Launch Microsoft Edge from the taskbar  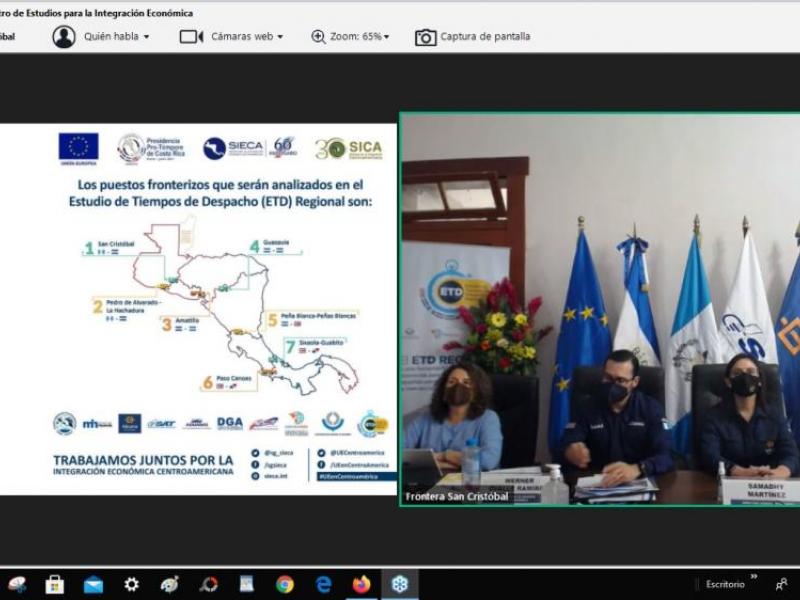click(x=323, y=584)
